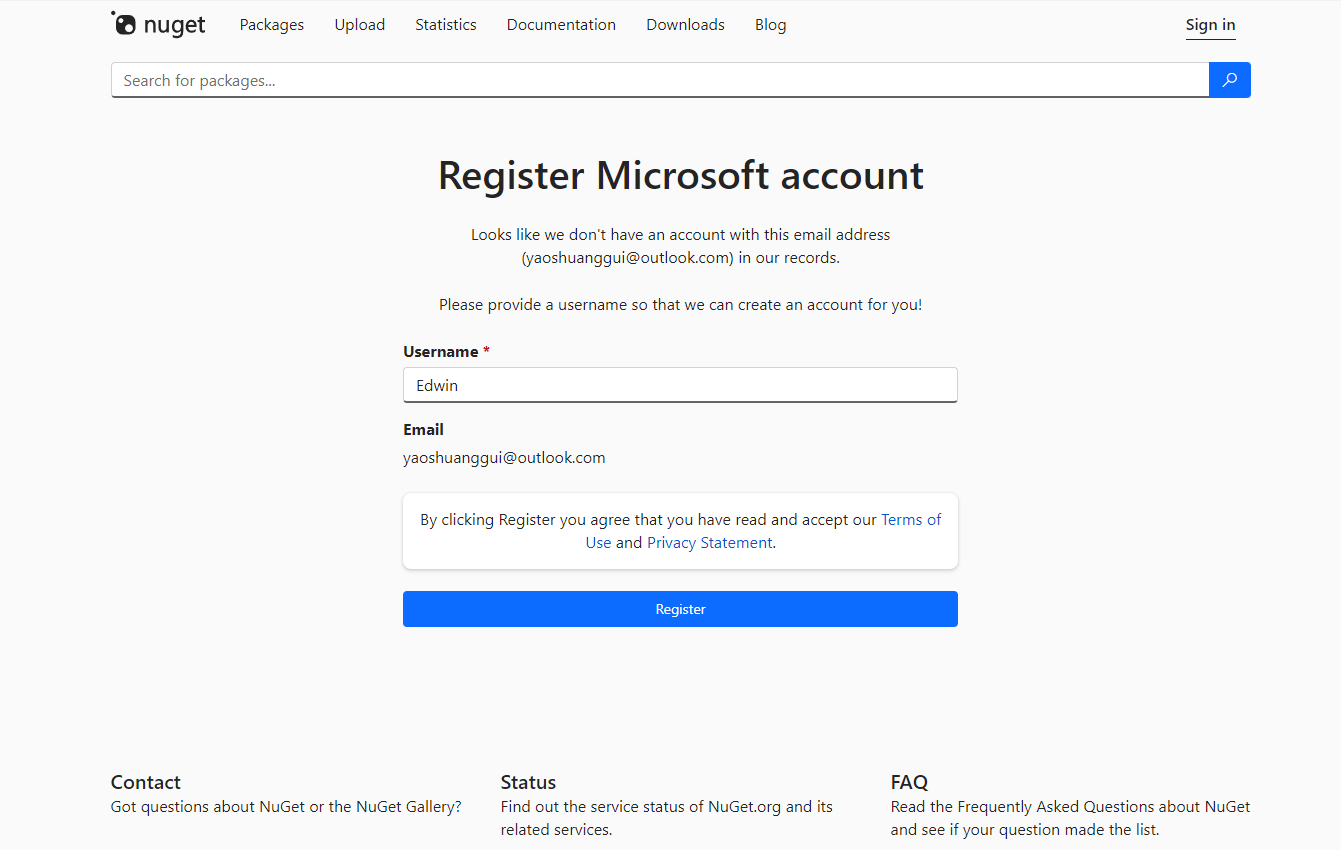The width and height of the screenshot is (1341, 850).
Task: Click the email address below the Email label
Action: pos(504,458)
